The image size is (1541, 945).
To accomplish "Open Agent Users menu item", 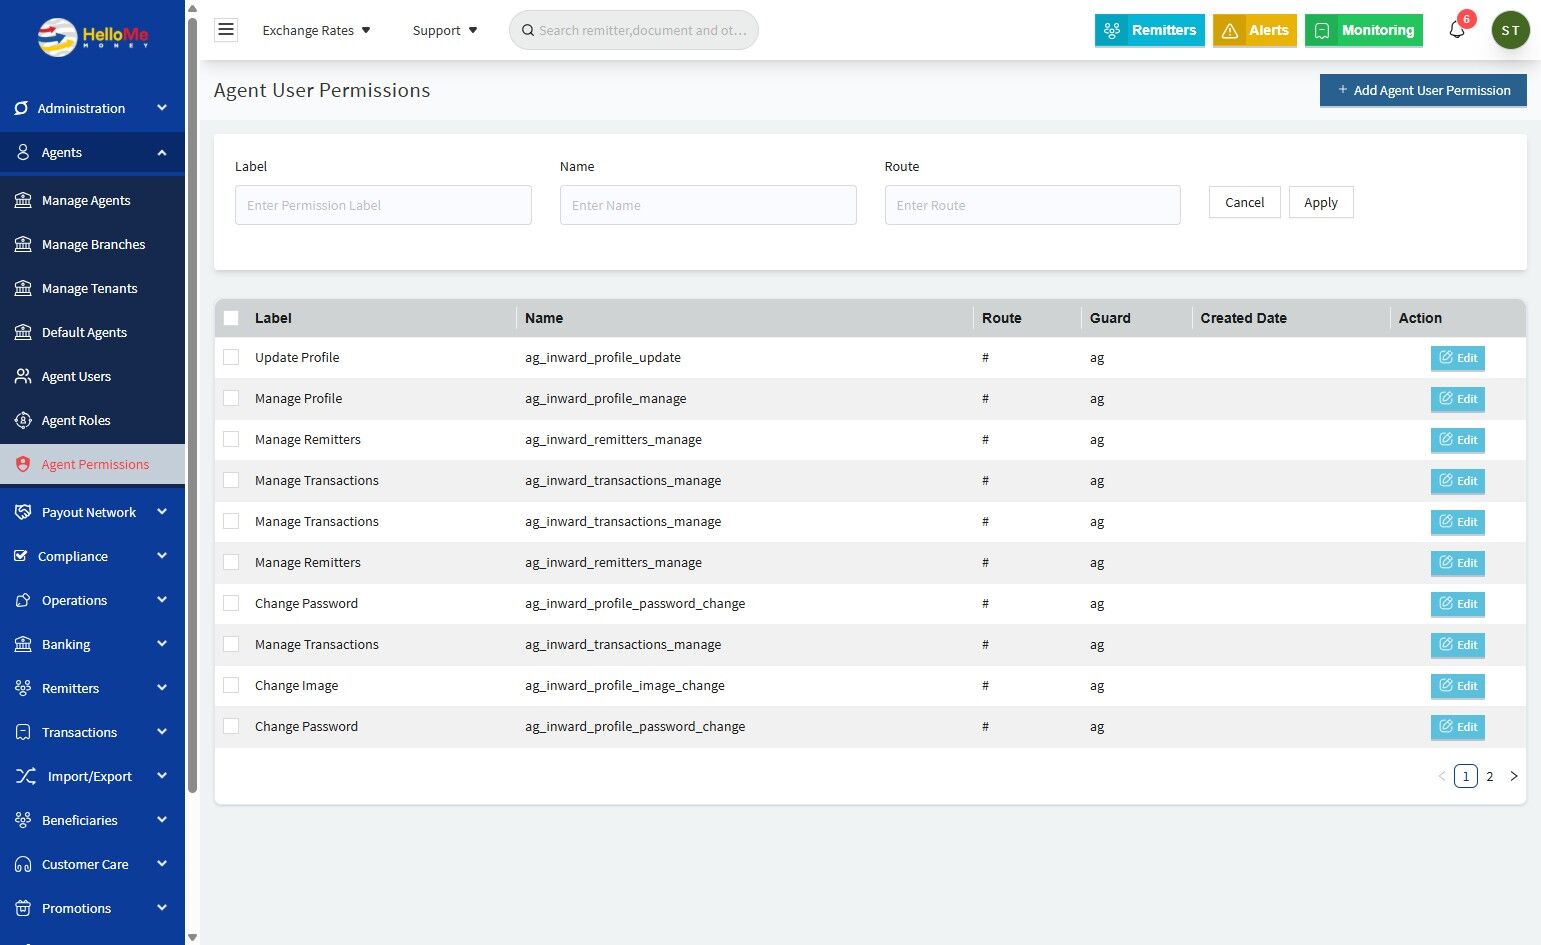I will [x=92, y=376].
